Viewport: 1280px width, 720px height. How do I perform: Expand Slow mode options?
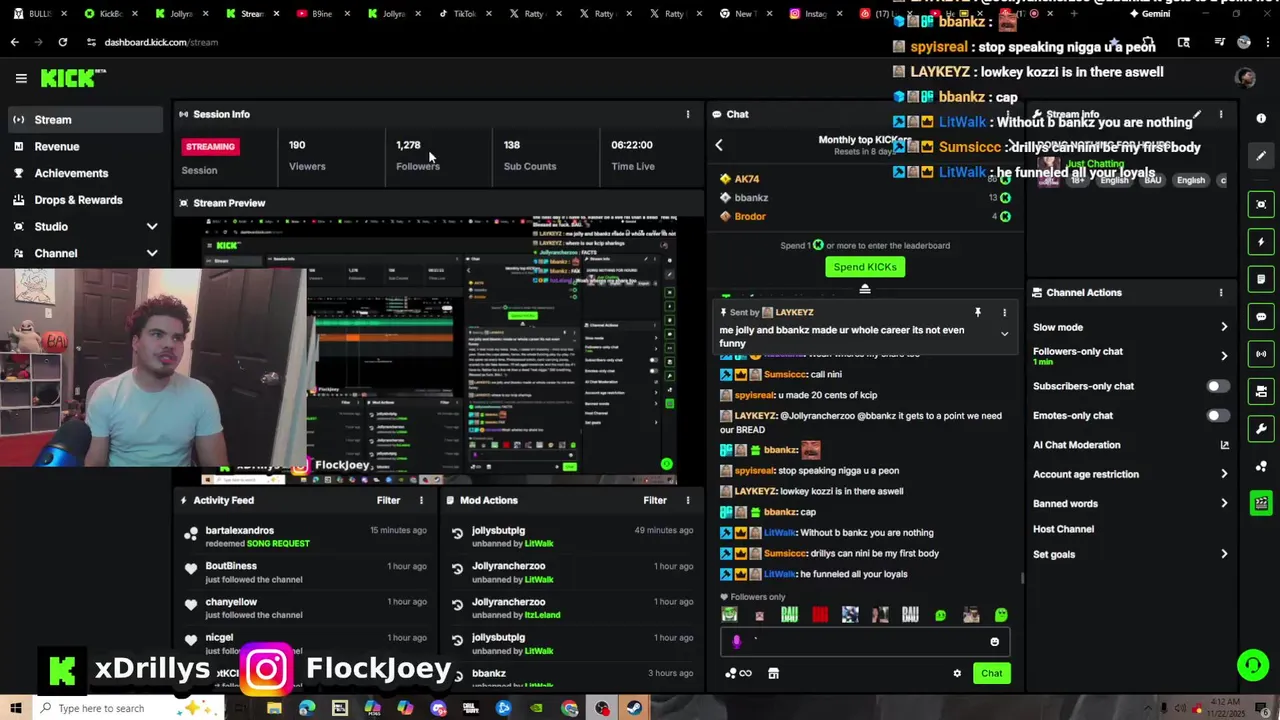(1224, 327)
